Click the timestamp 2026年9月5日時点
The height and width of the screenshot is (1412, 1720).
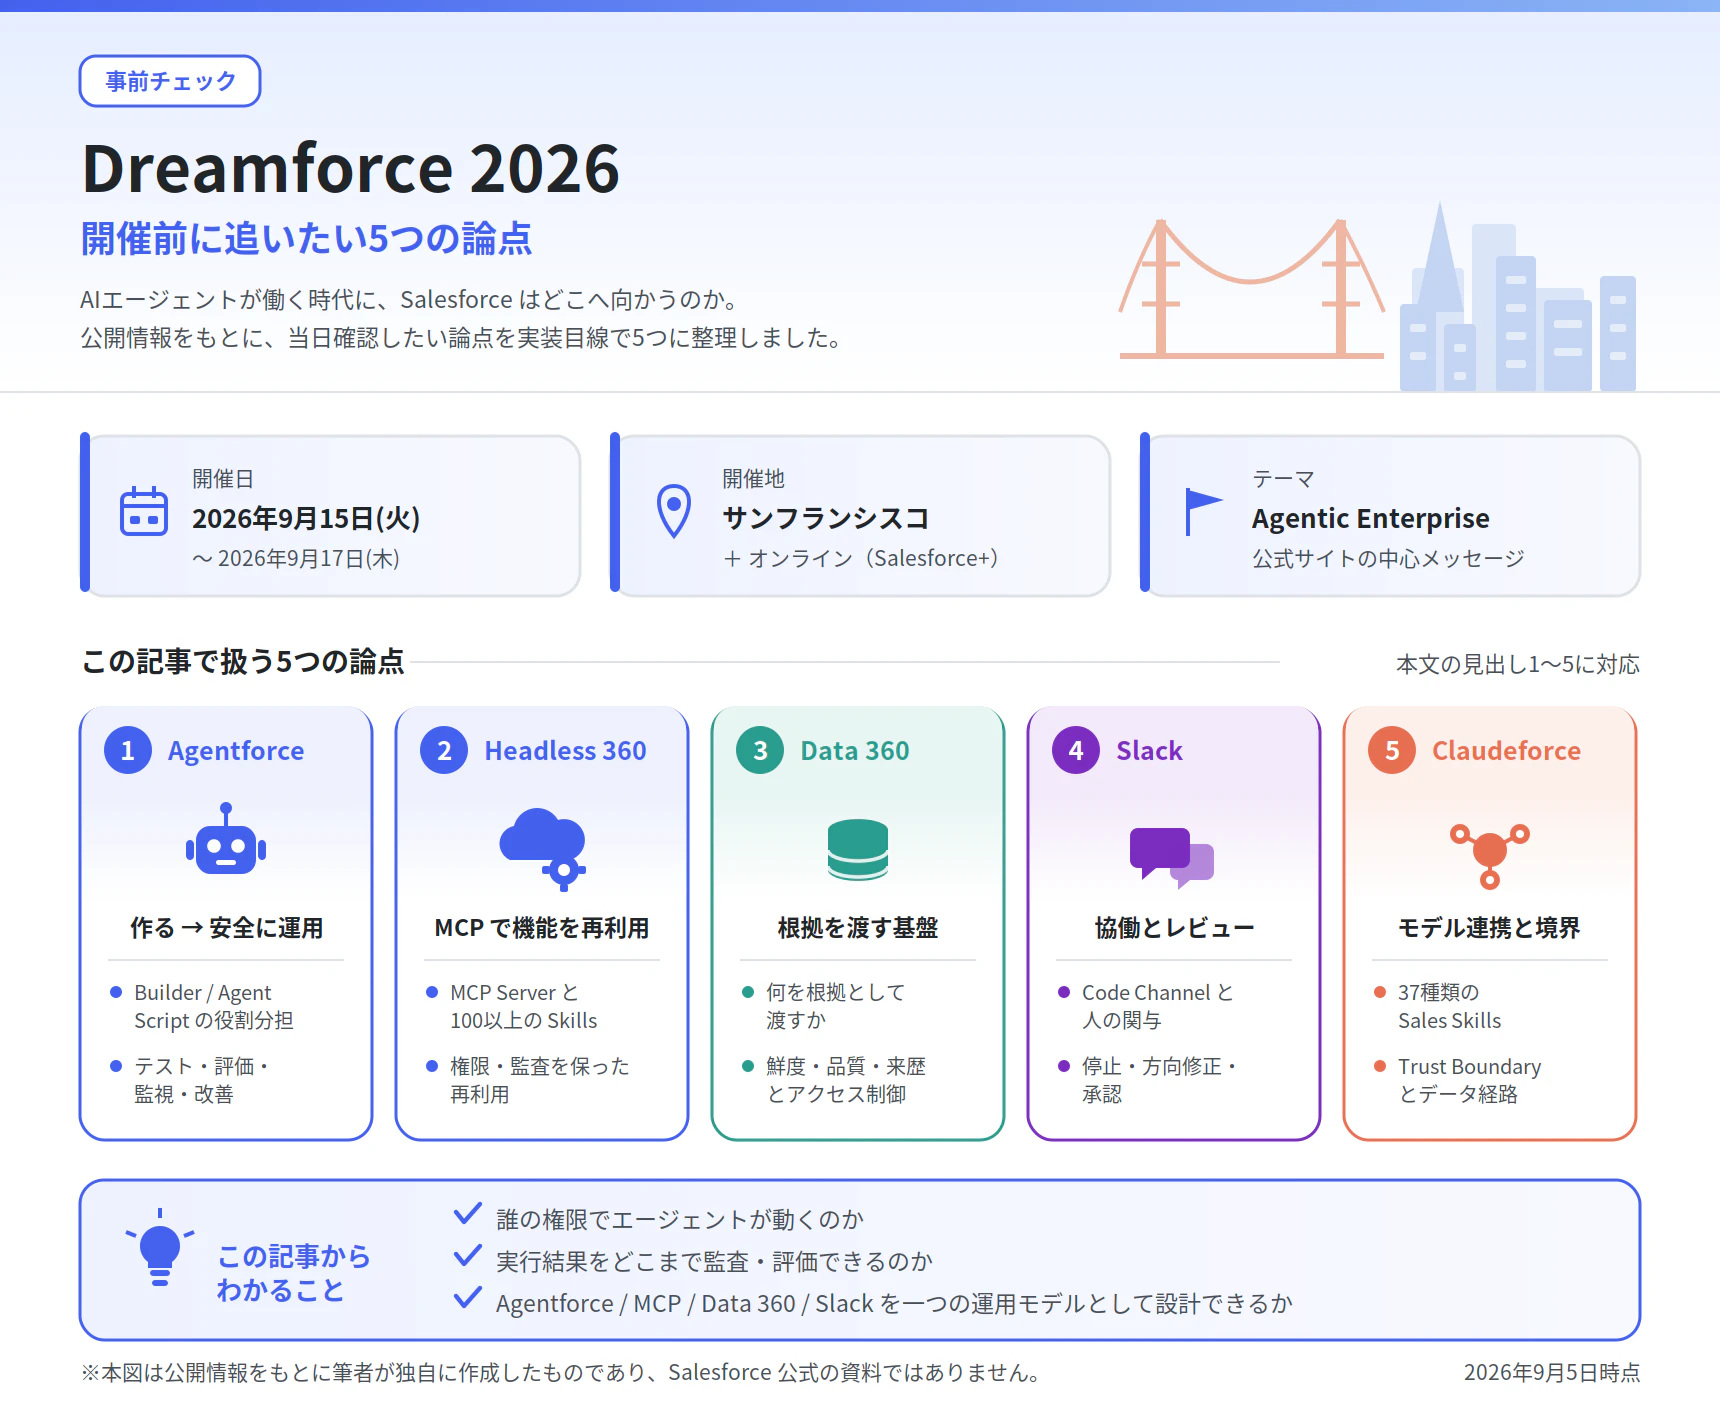[x=1552, y=1372]
